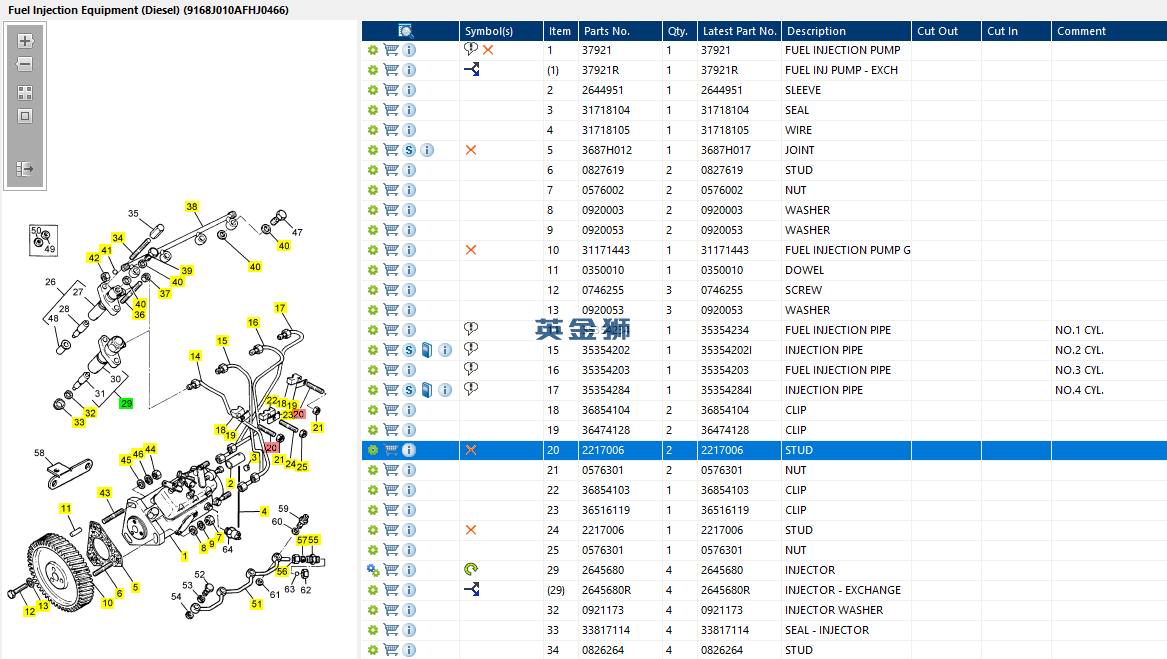Click part number 36474128 CLIP row
Image resolution: width=1167 pixels, height=659 pixels.
point(606,430)
